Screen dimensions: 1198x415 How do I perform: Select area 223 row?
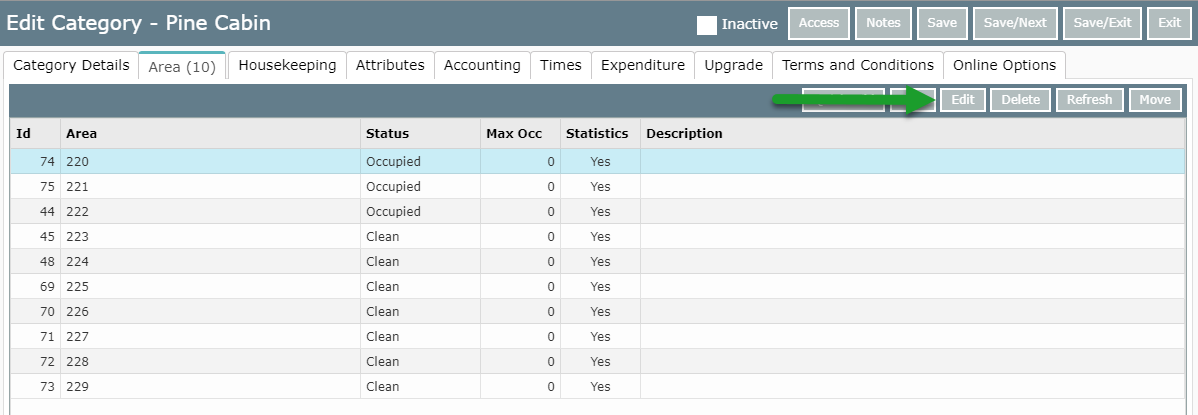tap(597, 236)
